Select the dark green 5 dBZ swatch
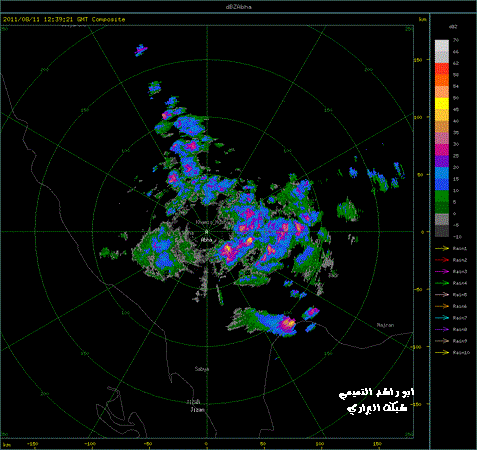The image size is (477, 450). point(442,208)
